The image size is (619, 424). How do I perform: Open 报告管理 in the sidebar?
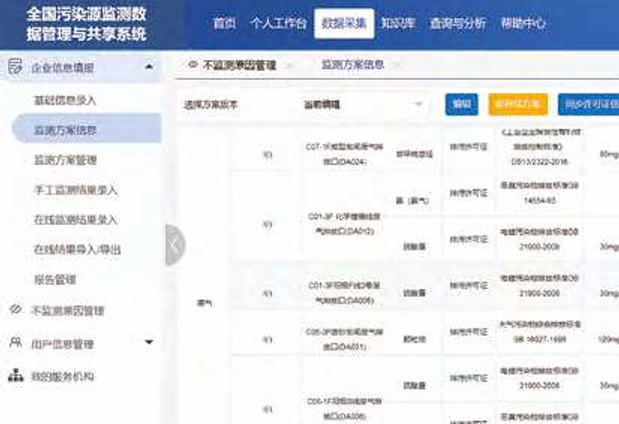55,279
